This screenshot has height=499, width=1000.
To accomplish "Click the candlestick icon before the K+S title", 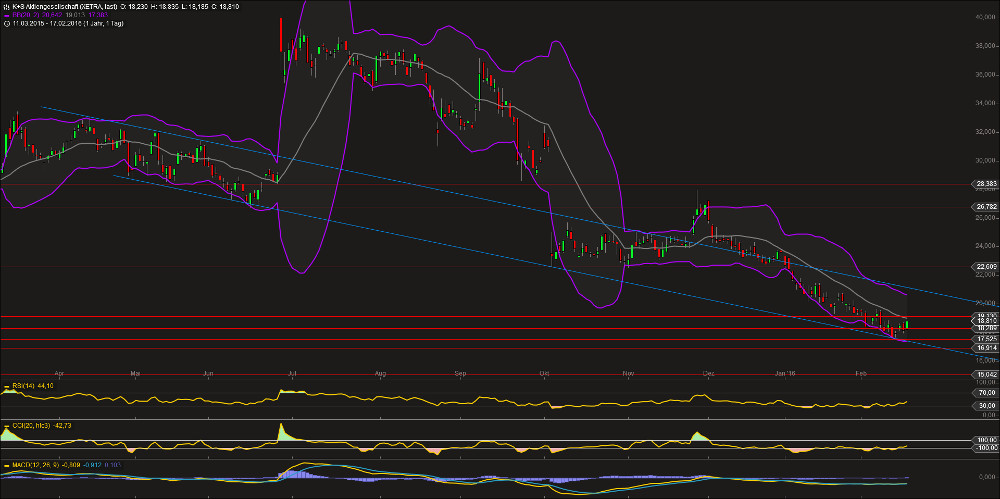I will pyautogui.click(x=6, y=6).
